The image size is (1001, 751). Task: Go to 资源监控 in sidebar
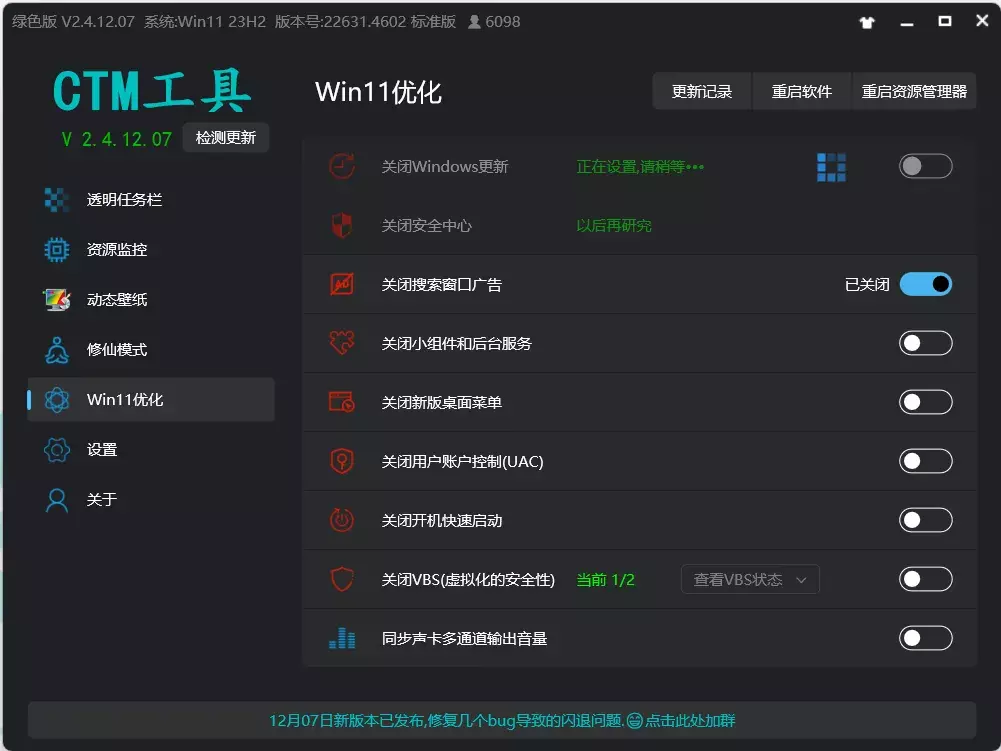[151, 250]
